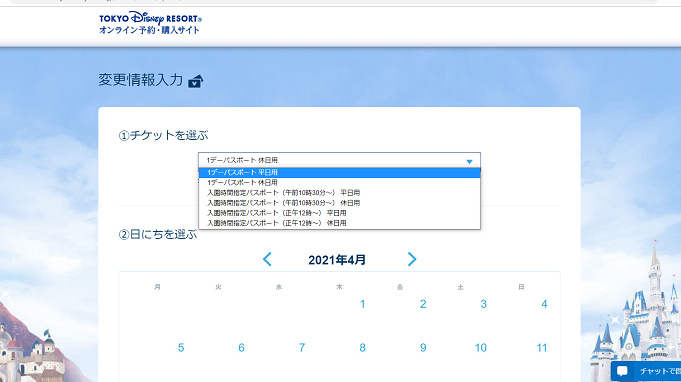Choose 入園時間指定パスポート 正午12時 休日用
Viewport: 681px width, 382px height.
(339, 223)
